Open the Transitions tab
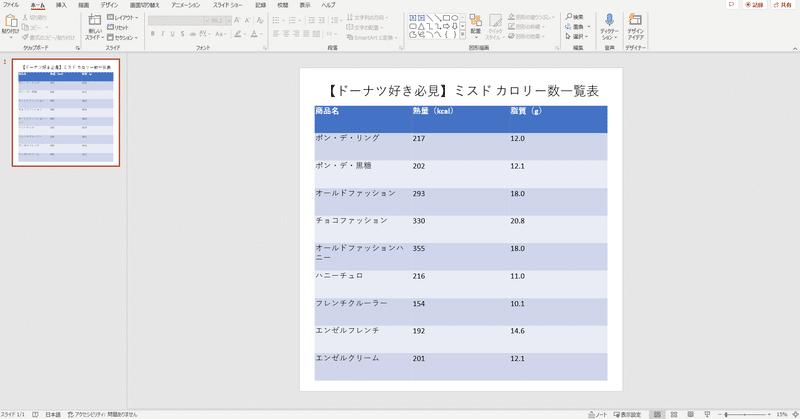Viewport: 800px width, 419px height. coord(144,5)
